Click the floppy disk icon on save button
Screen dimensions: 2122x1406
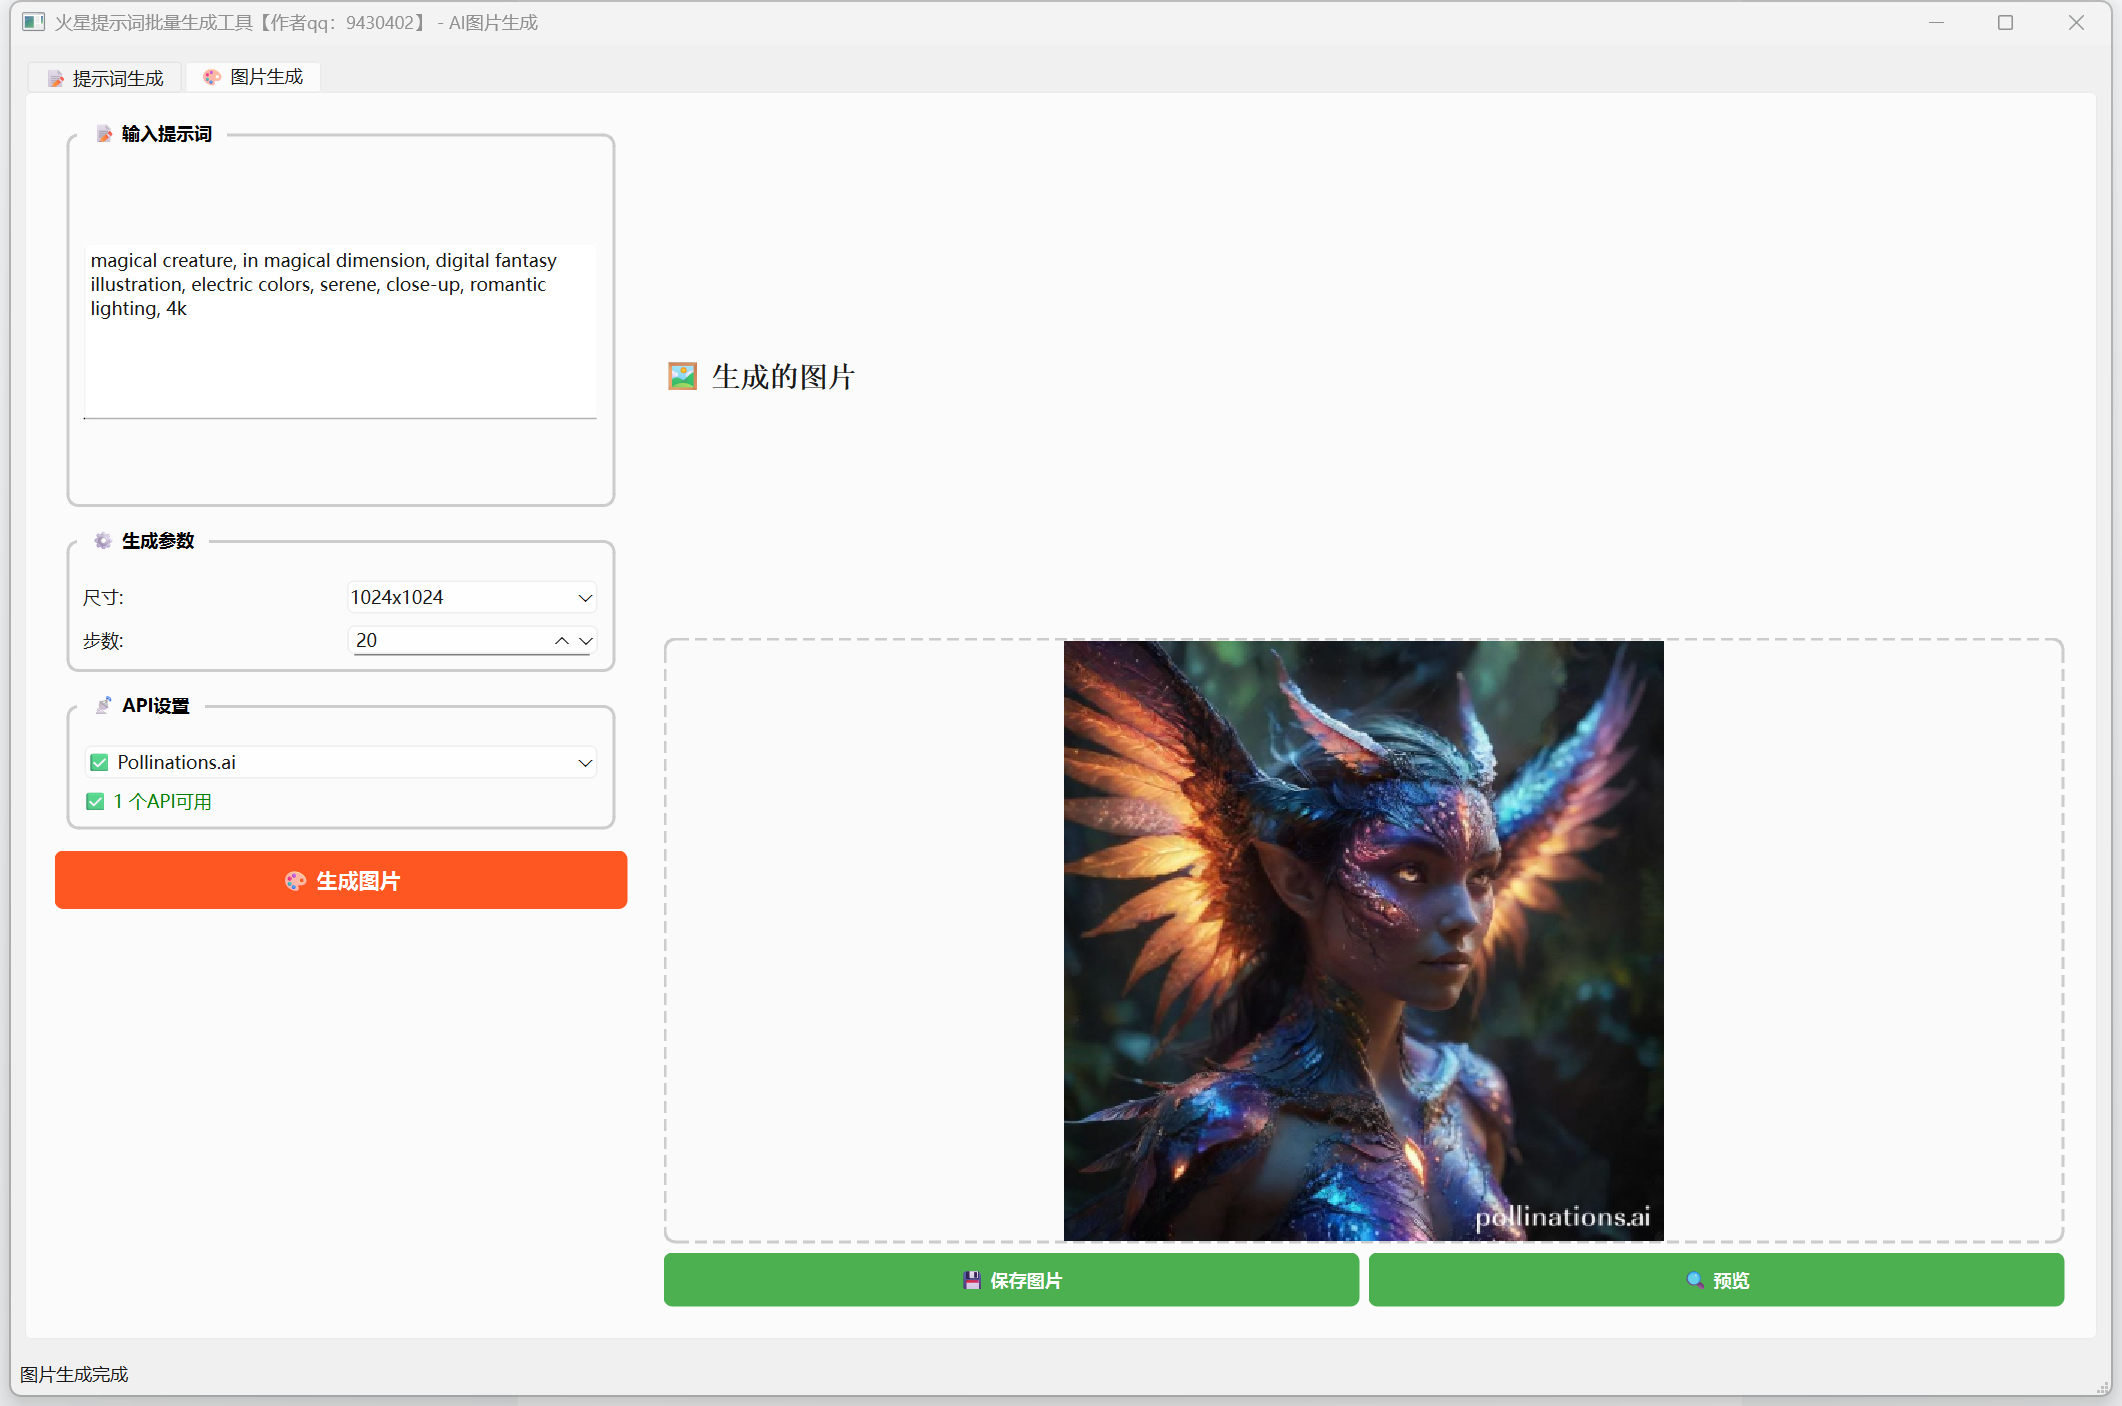[x=971, y=1280]
